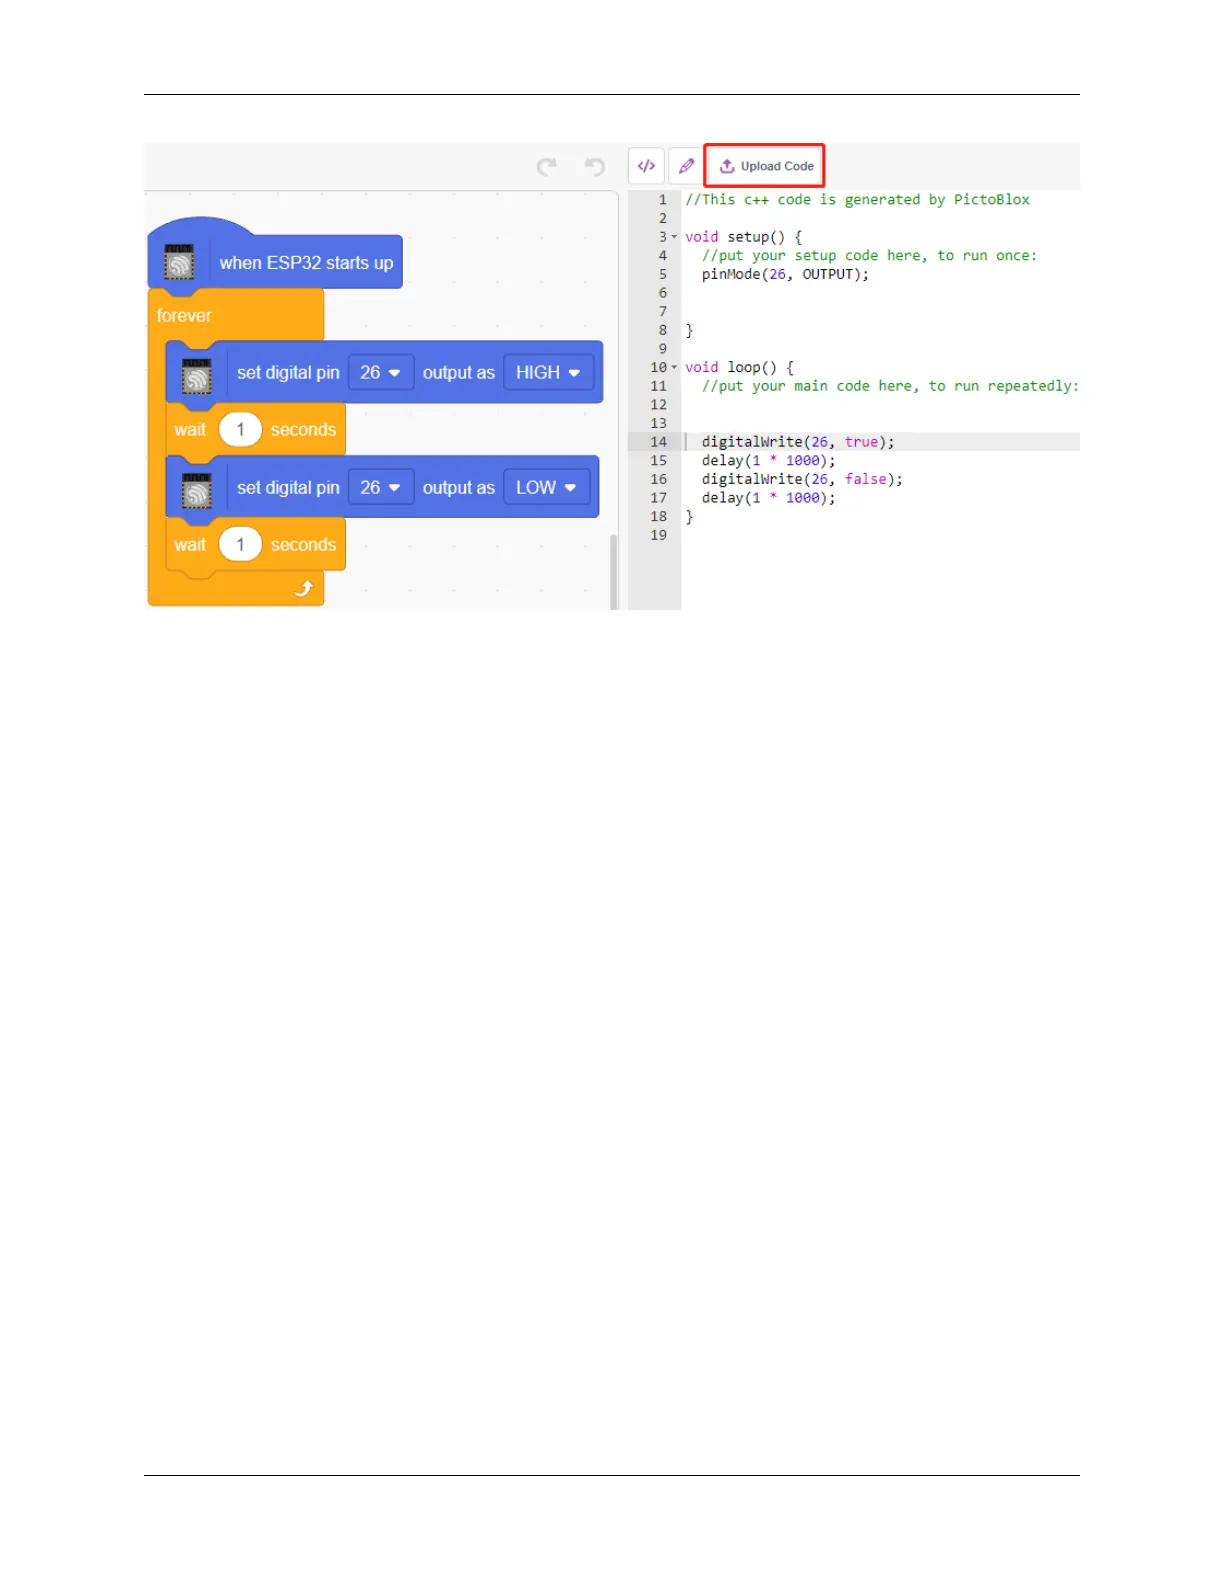The image size is (1224, 1584).
Task: Click the ESP32 chip icon on the hat block
Action: coord(179,262)
